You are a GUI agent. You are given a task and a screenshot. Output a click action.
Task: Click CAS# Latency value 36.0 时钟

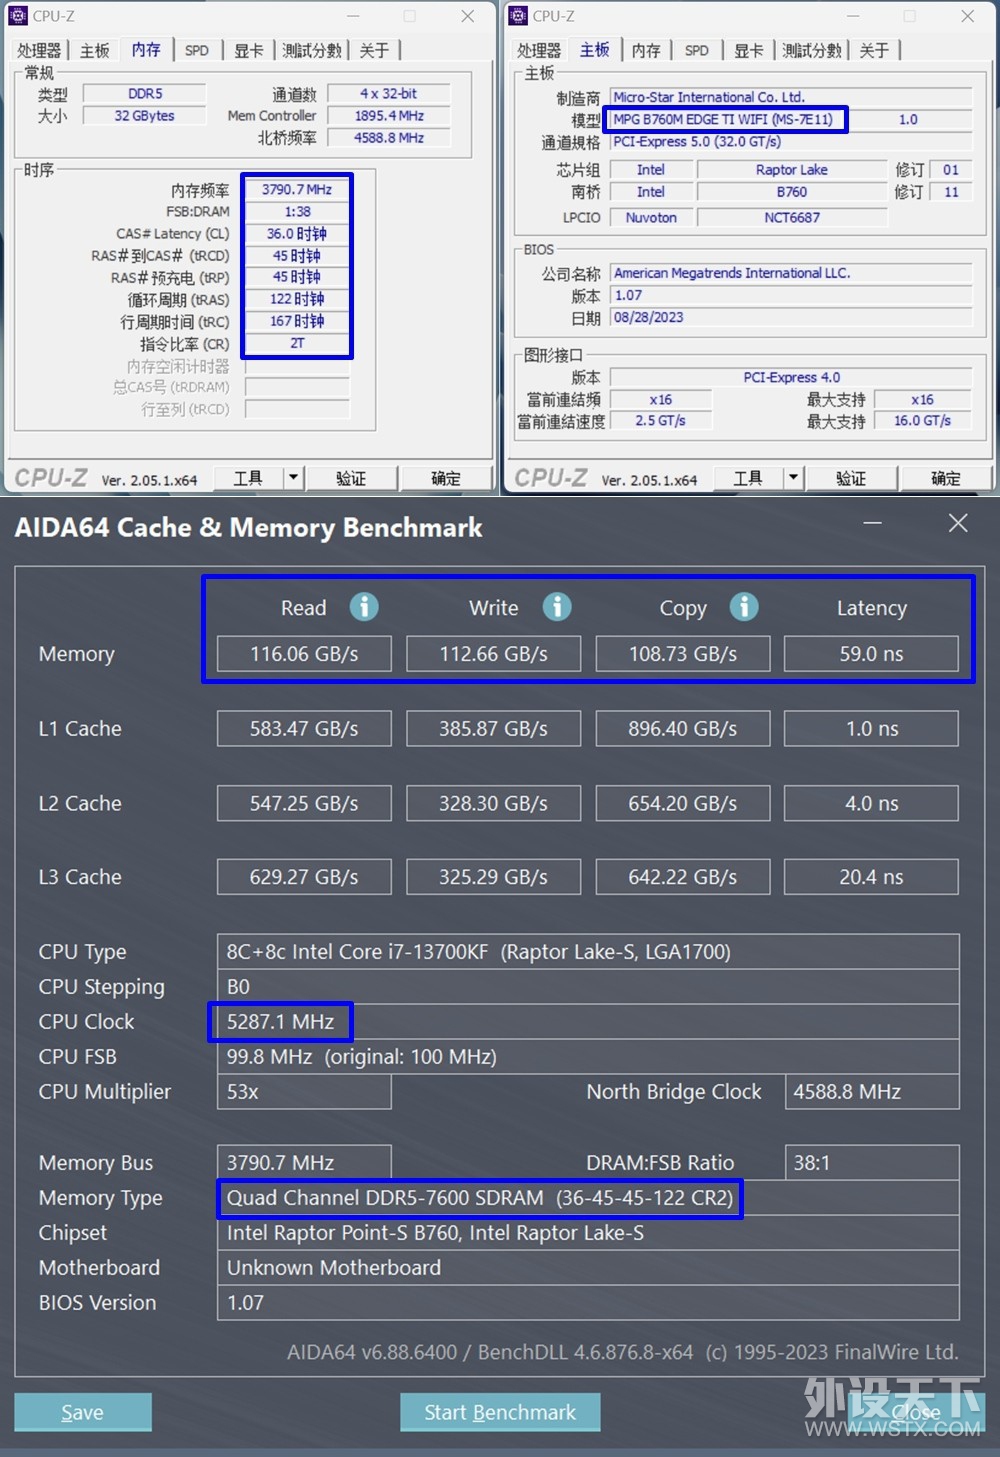(297, 233)
